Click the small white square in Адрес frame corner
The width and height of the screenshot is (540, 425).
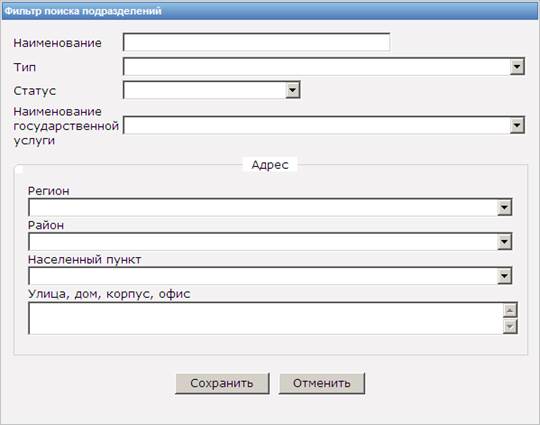pos(19,170)
